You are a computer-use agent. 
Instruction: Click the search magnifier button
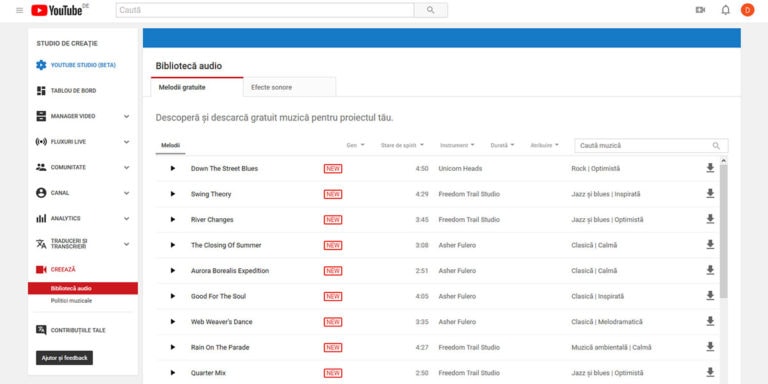tap(431, 10)
